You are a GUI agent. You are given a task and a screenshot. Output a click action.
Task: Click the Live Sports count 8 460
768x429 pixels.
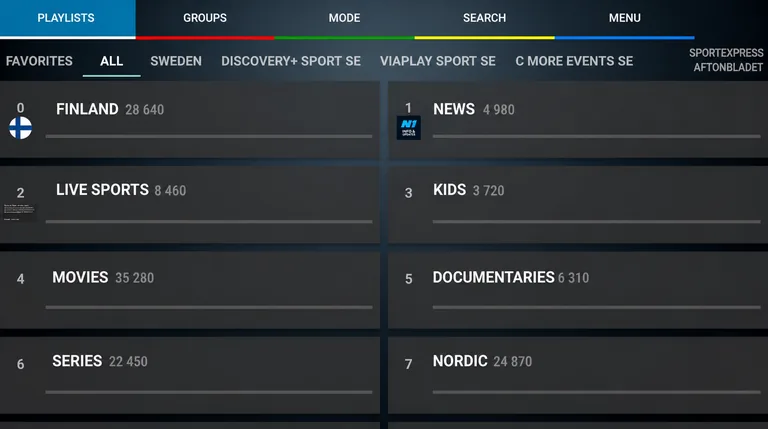coord(170,191)
